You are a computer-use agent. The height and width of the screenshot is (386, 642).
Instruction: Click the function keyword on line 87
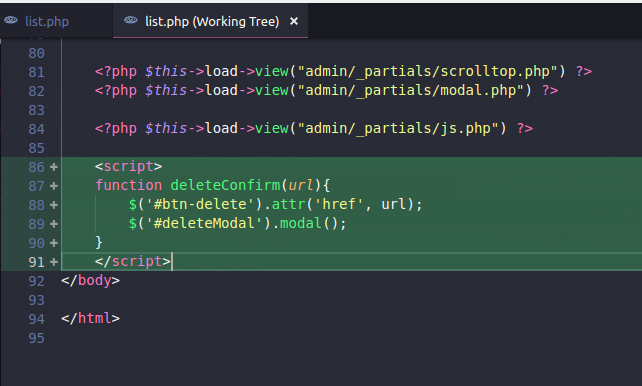[129, 185]
